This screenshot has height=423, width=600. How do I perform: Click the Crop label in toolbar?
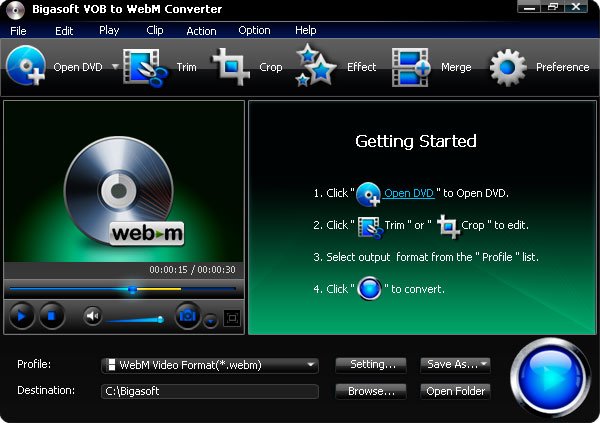click(271, 67)
